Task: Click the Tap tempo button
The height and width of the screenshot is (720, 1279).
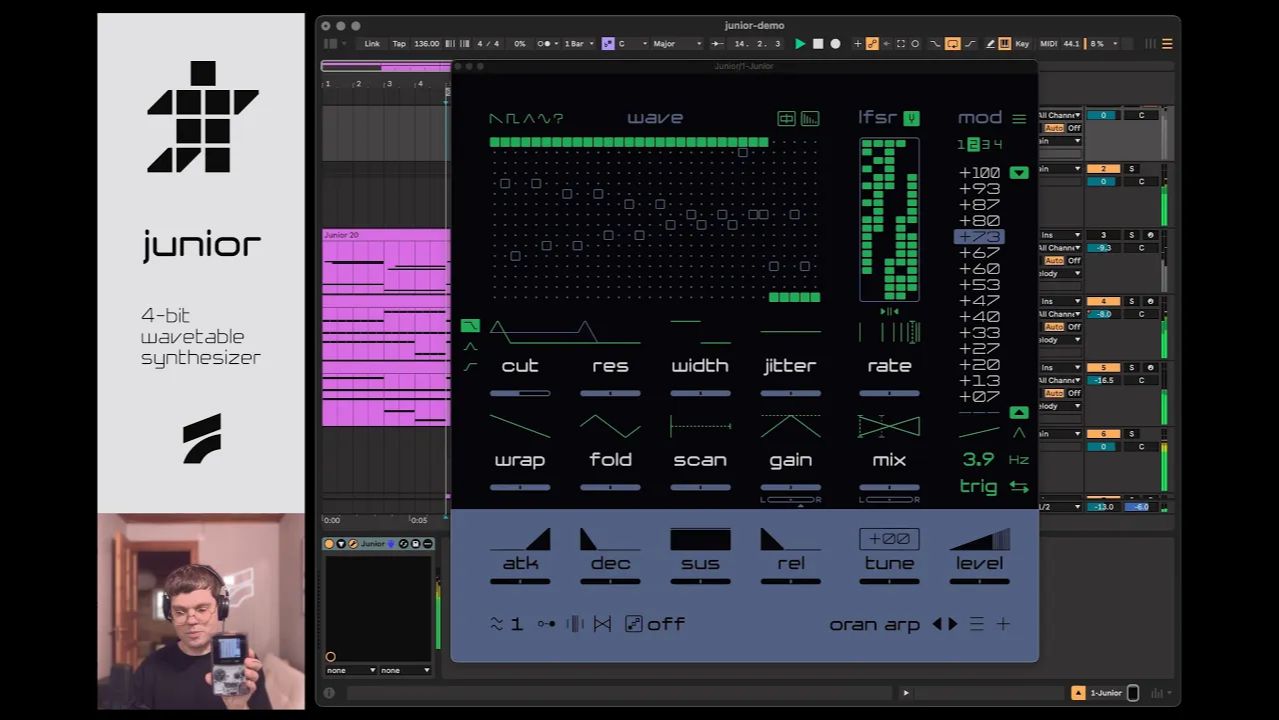Action: point(399,44)
